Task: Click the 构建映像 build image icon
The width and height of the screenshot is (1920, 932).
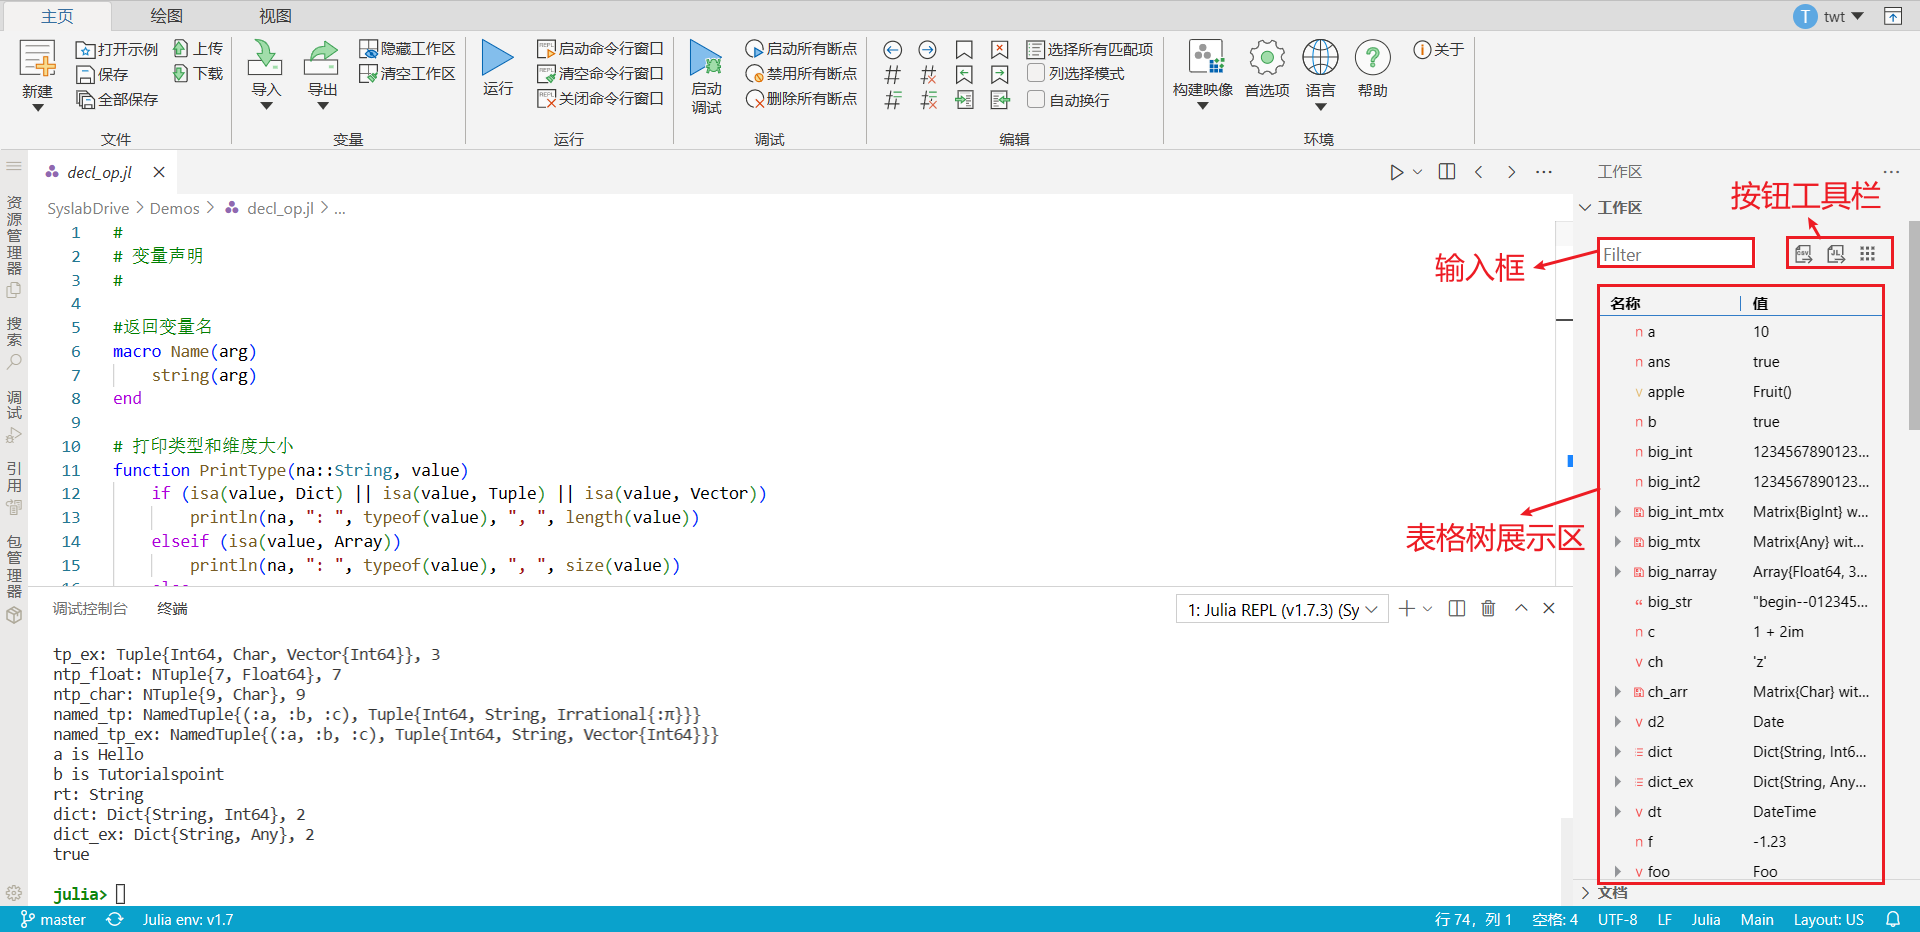Action: point(1205,57)
